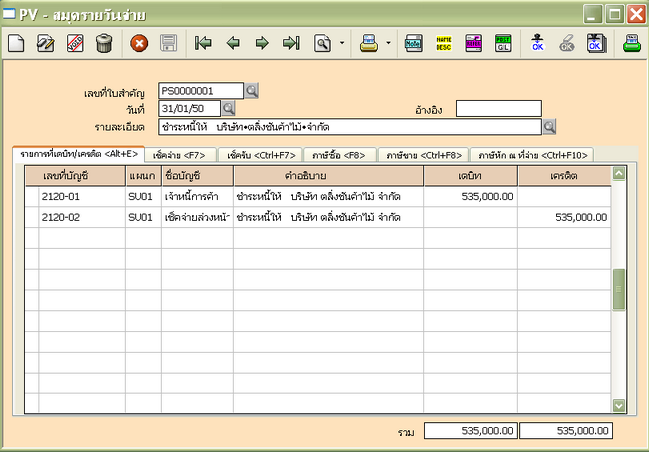Open the date picker next to 31/01/50
This screenshot has height=452, width=649.
click(228, 108)
